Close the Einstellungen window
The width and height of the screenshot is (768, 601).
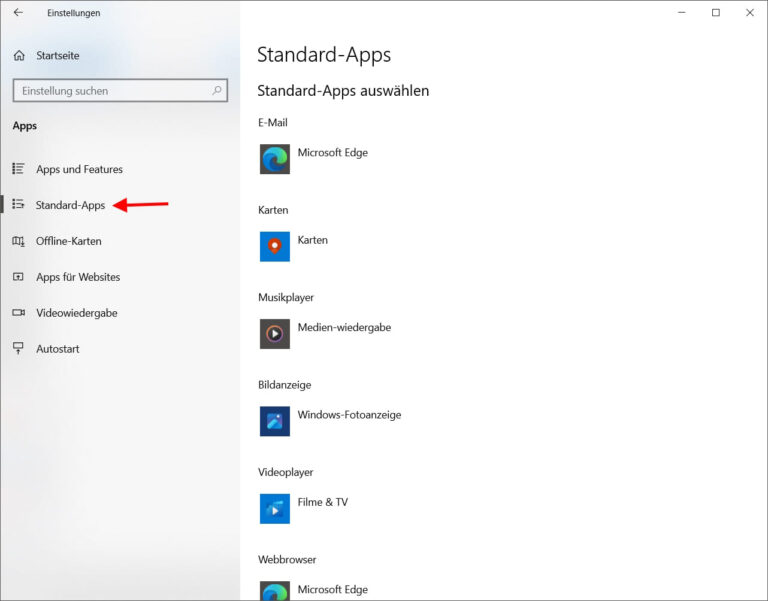pos(749,13)
